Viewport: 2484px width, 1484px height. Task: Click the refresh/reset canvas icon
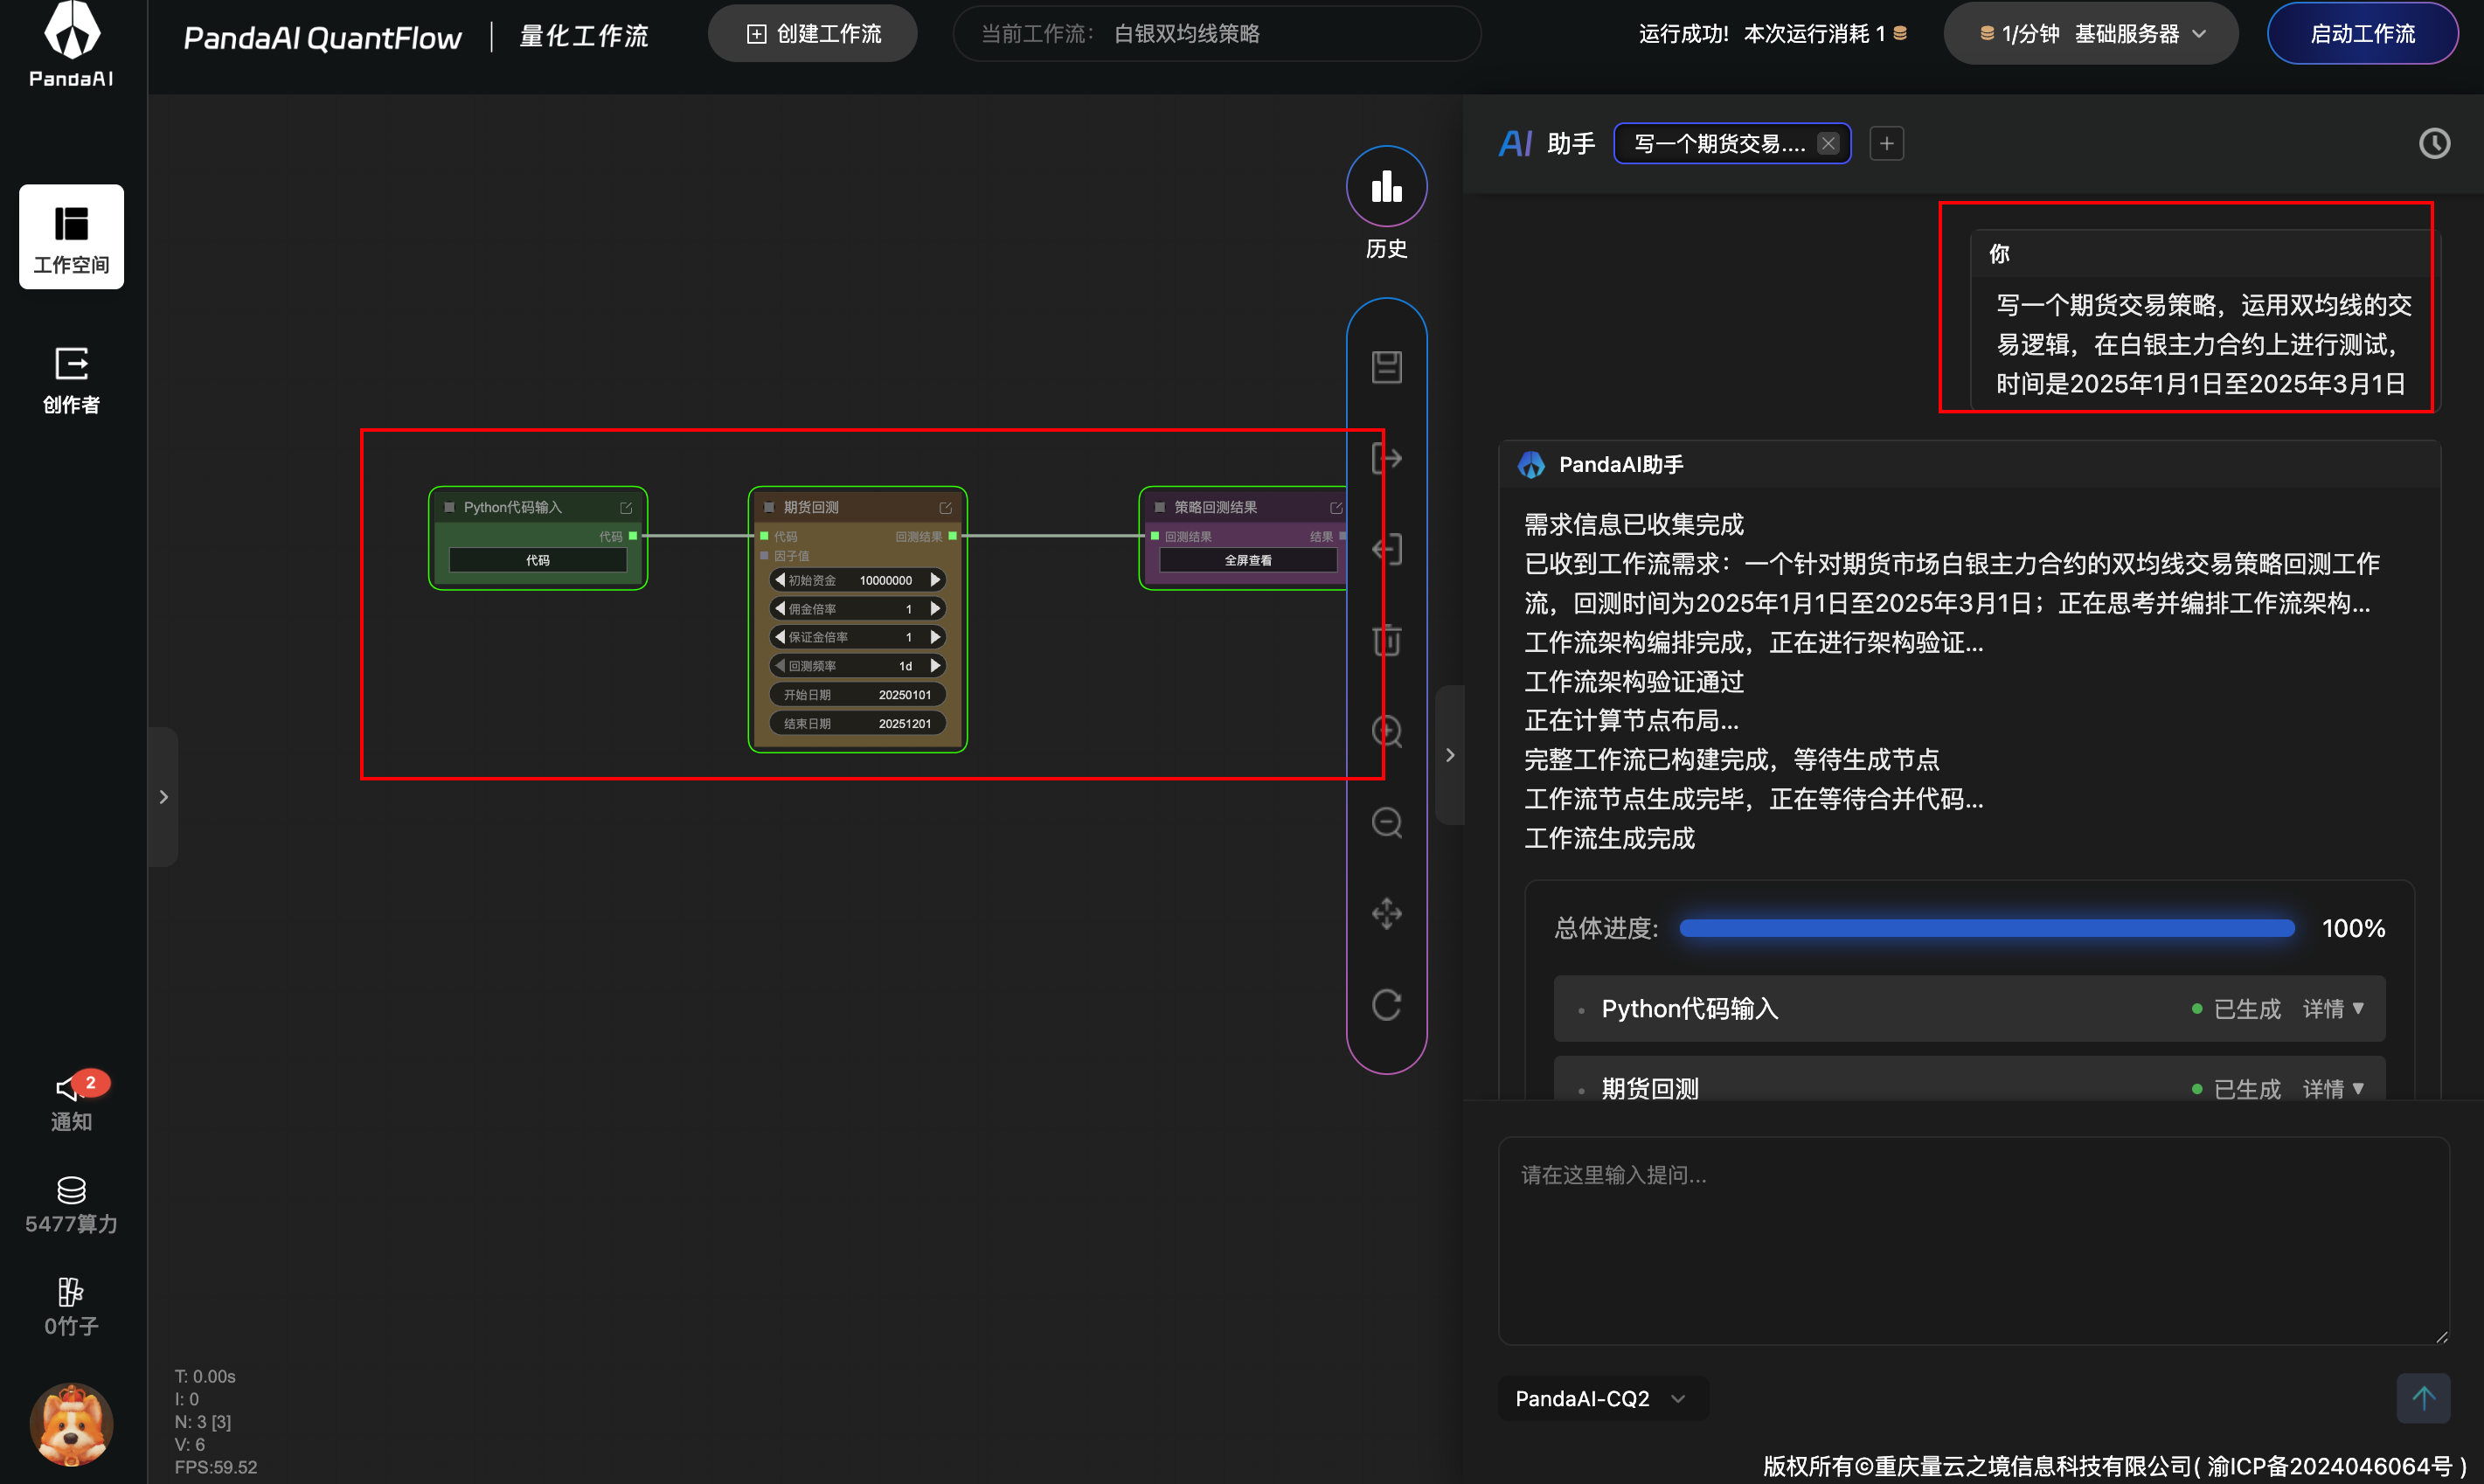[x=1386, y=1004]
